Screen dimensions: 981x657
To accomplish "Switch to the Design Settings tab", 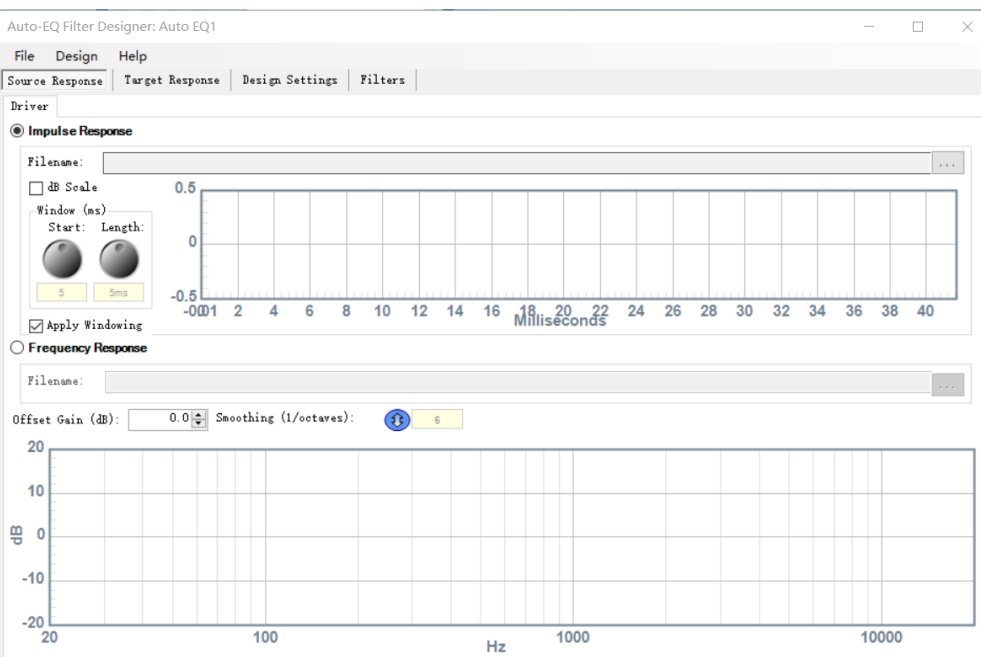I will point(290,80).
